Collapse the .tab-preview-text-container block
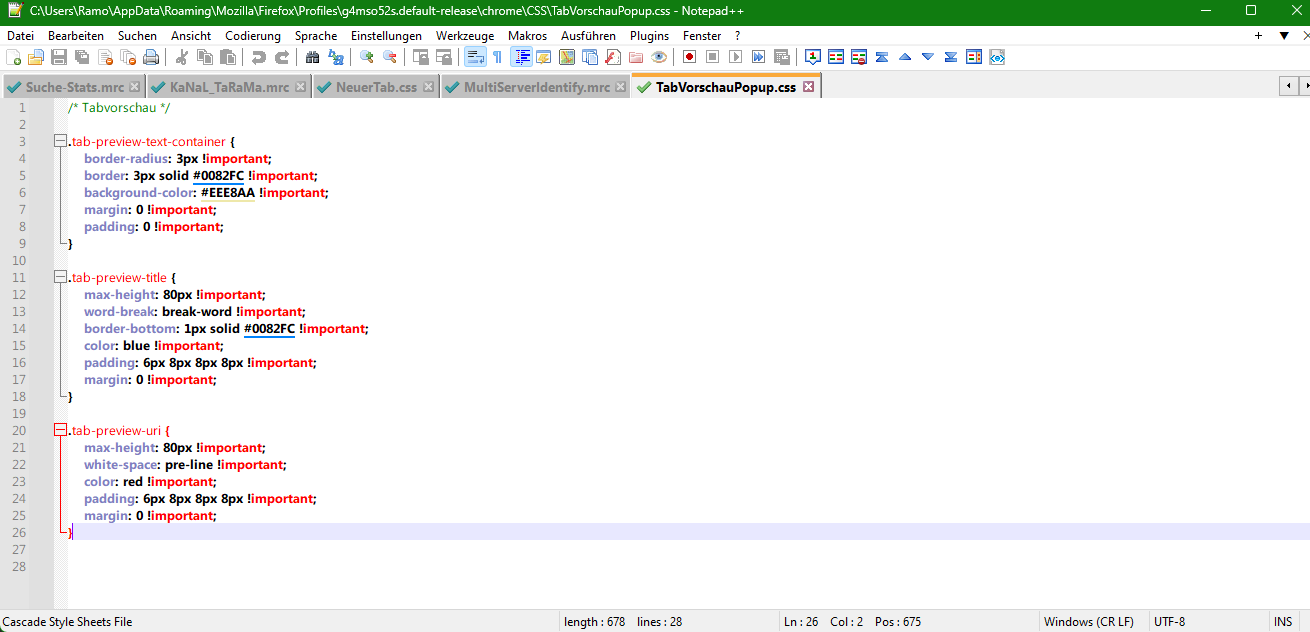Screen dimensions: 1310x632 [61, 142]
